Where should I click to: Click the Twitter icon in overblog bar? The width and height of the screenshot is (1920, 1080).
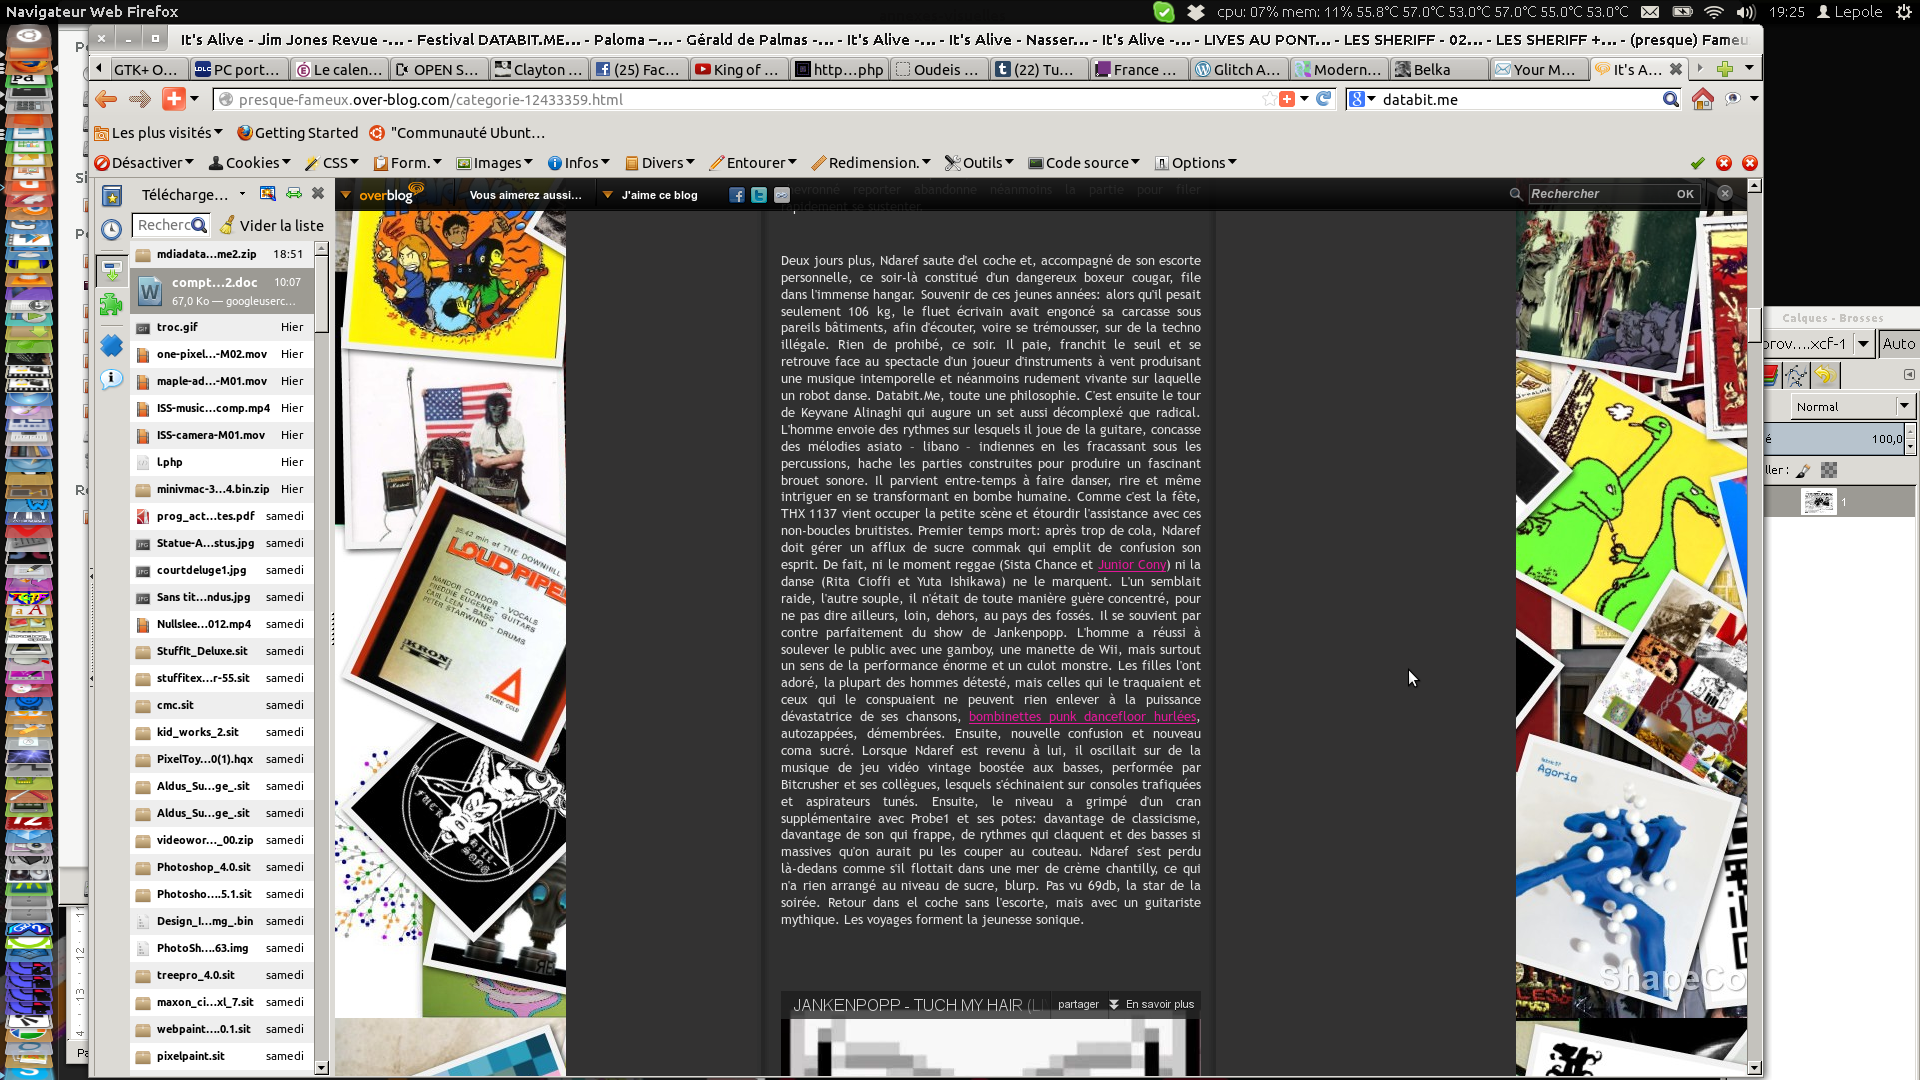click(759, 195)
